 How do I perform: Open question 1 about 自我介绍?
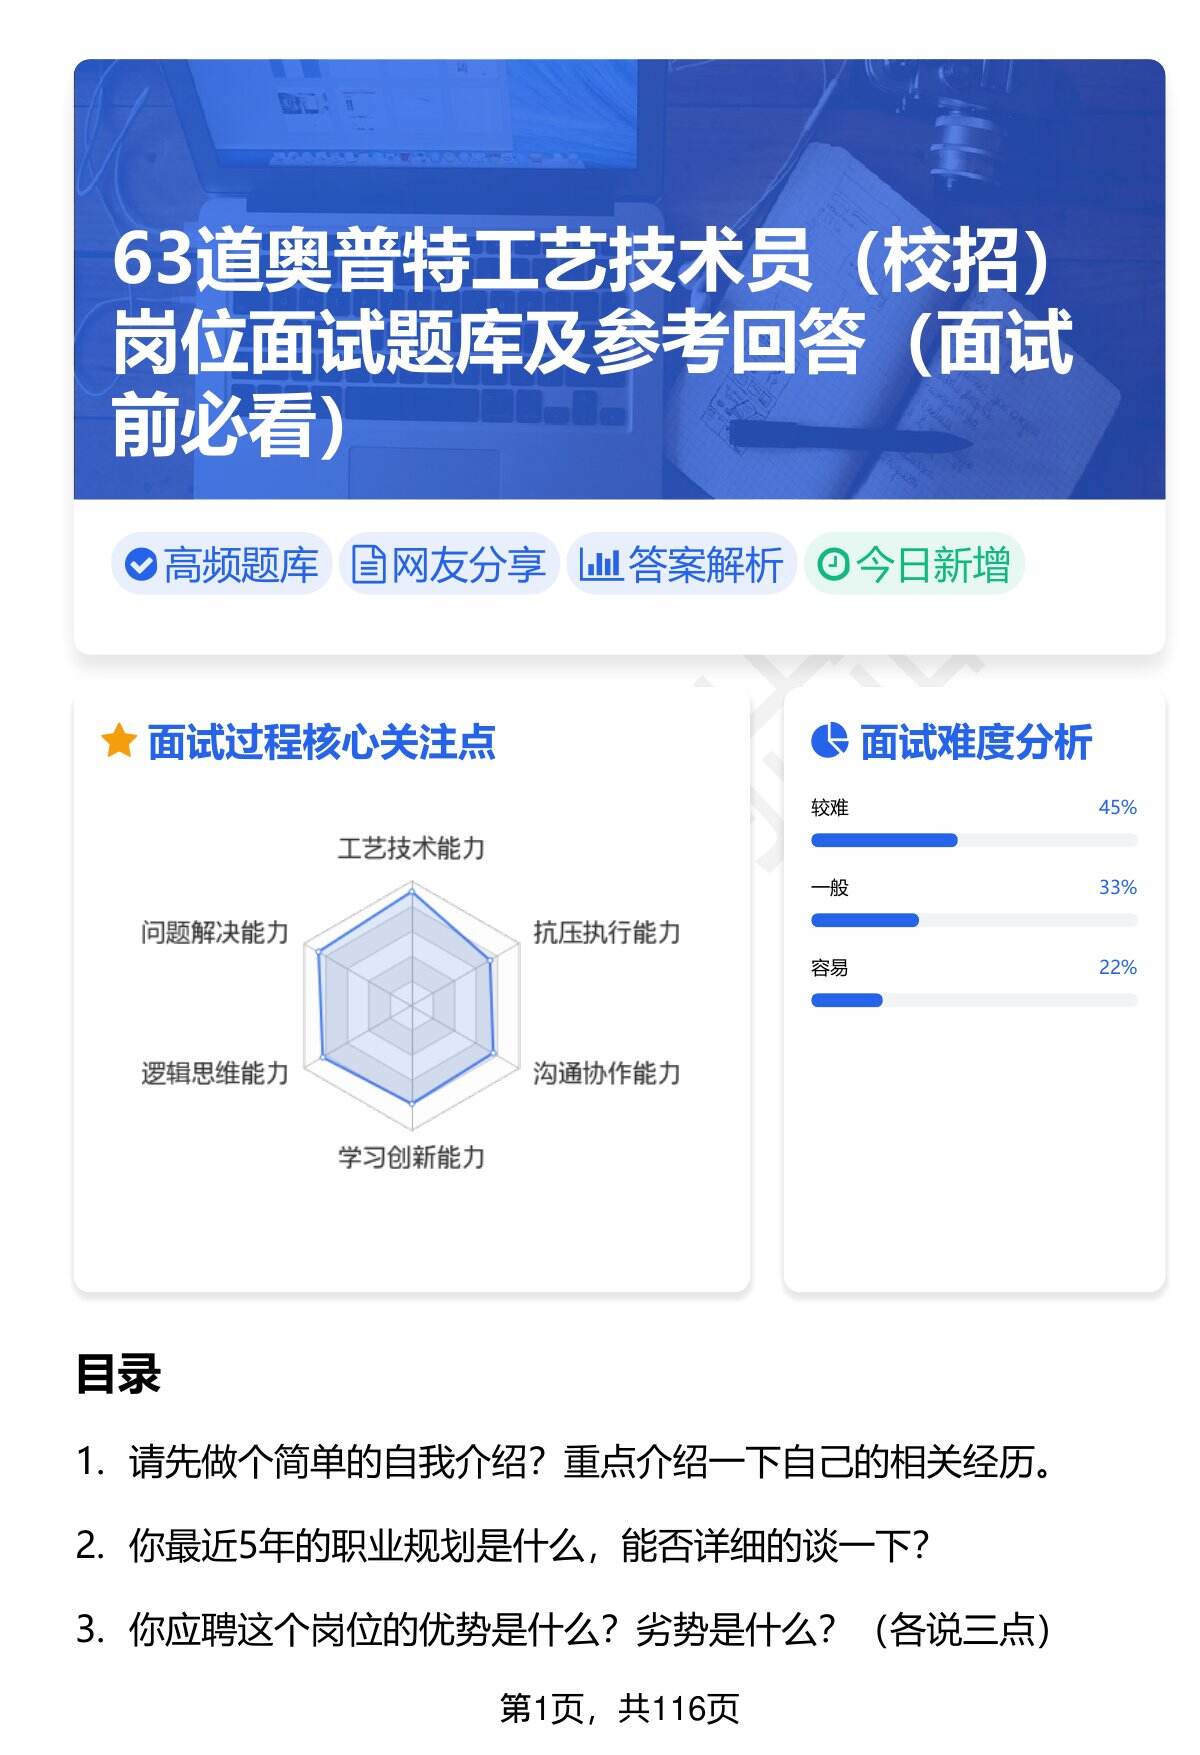(x=590, y=1463)
